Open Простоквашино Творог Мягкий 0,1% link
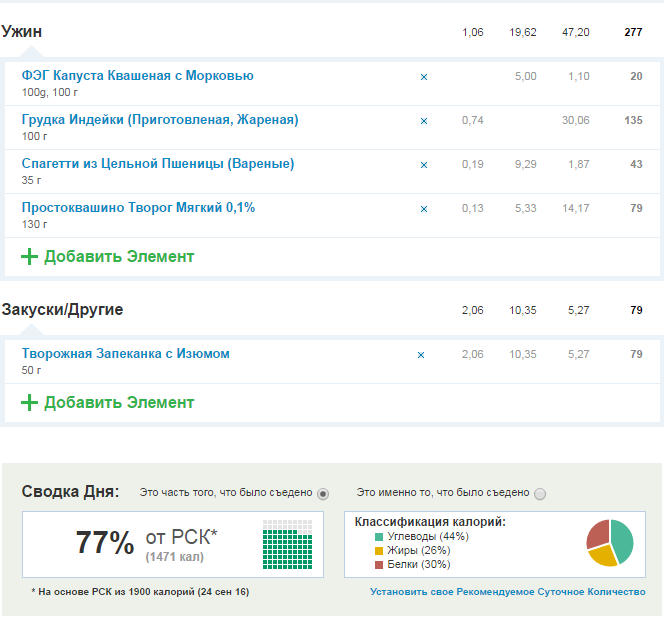 point(138,208)
